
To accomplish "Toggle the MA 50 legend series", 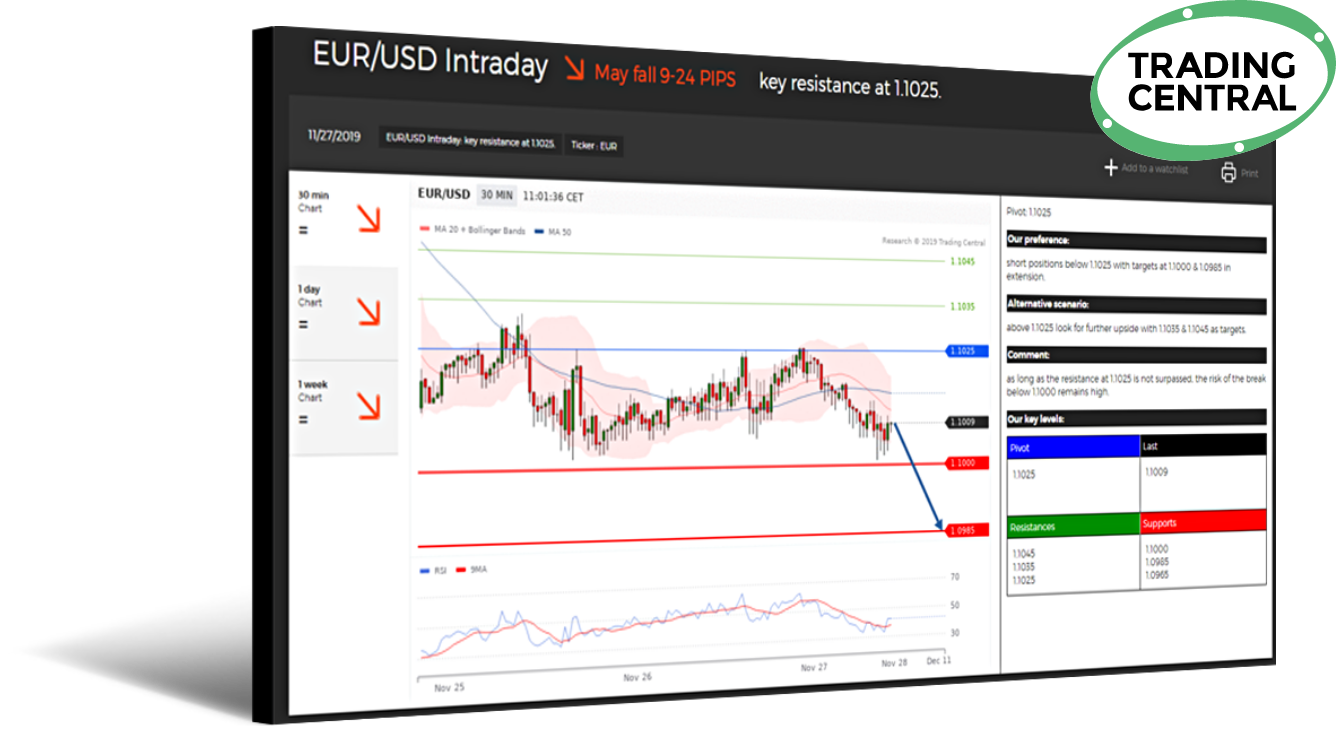I will tap(557, 231).
